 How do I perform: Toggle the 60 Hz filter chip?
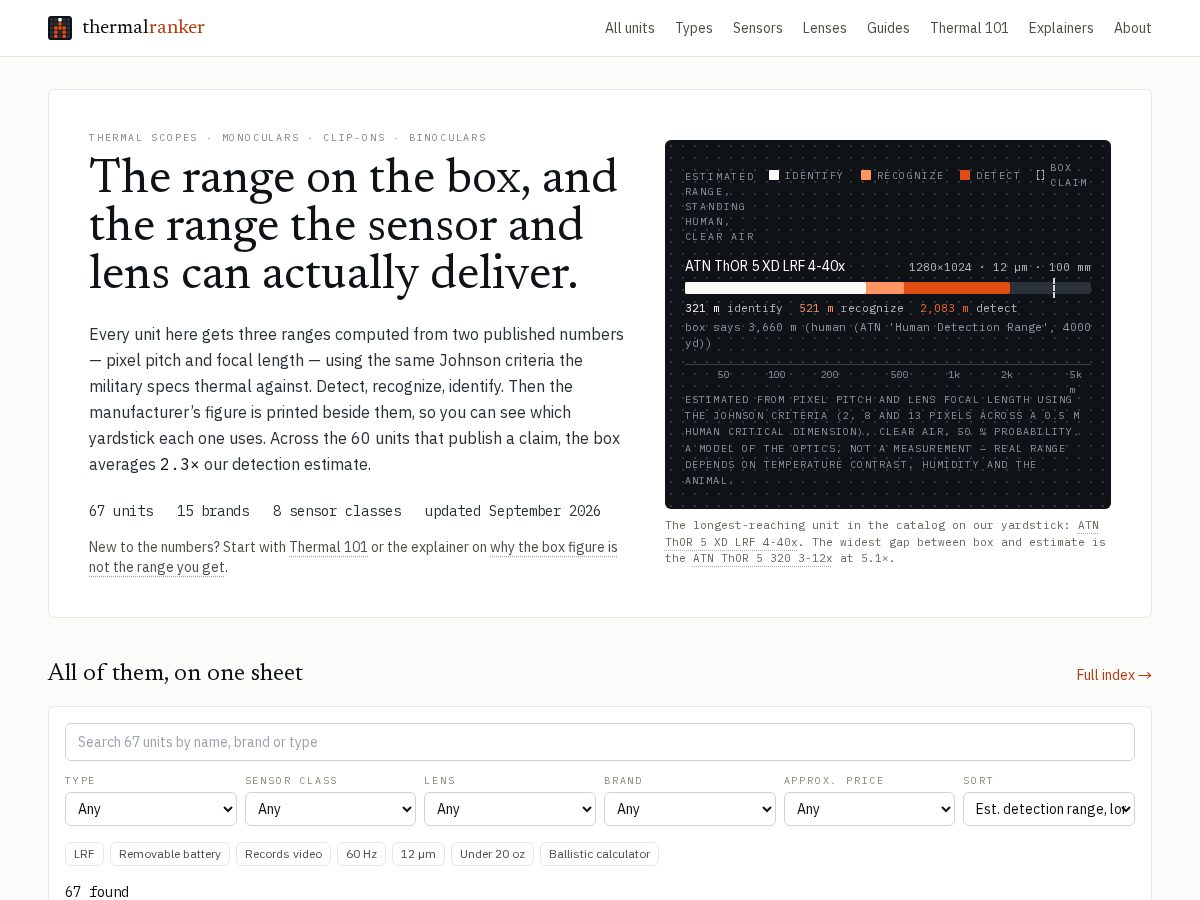[x=361, y=854]
